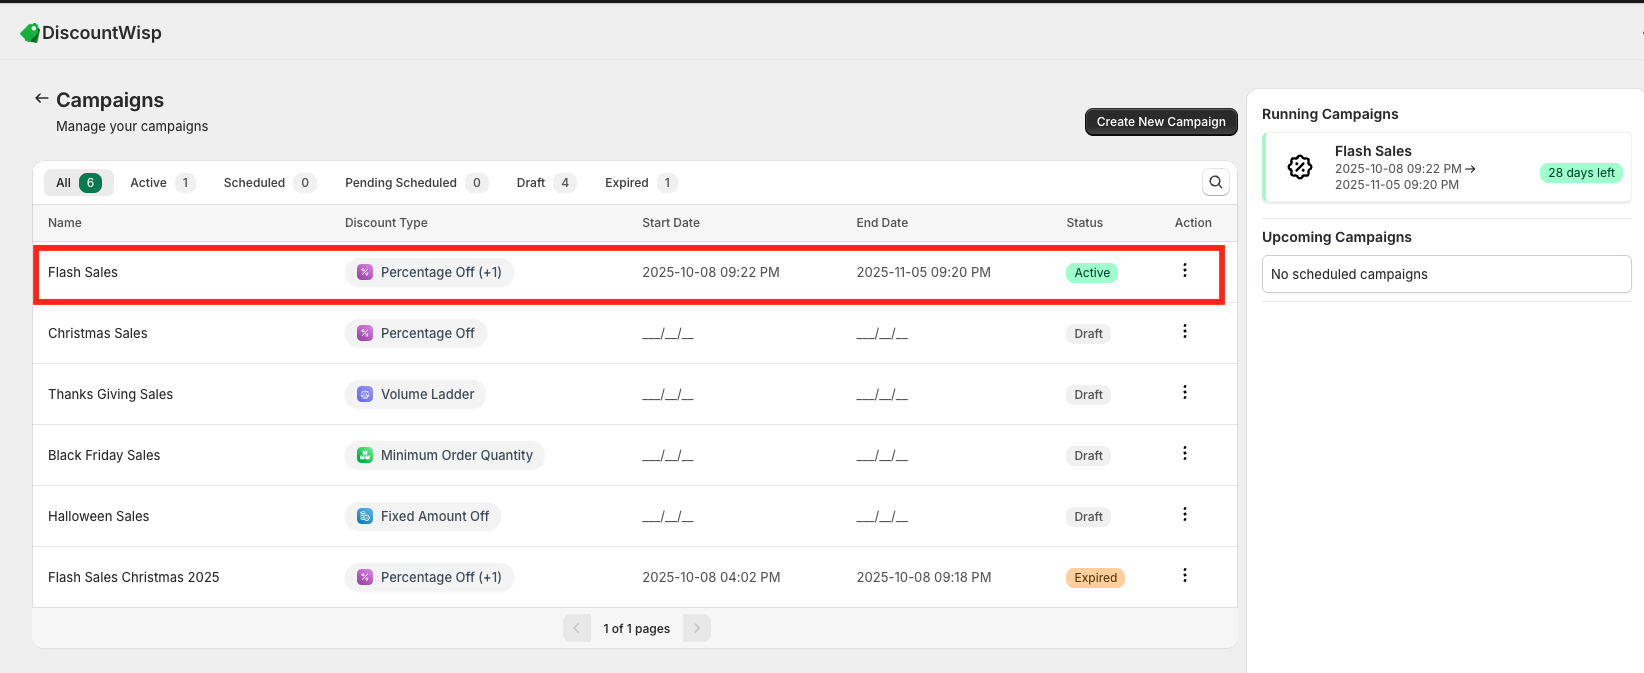1644x673 pixels.
Task: Click Minimum Order Quantity green icon
Action: coord(365,456)
